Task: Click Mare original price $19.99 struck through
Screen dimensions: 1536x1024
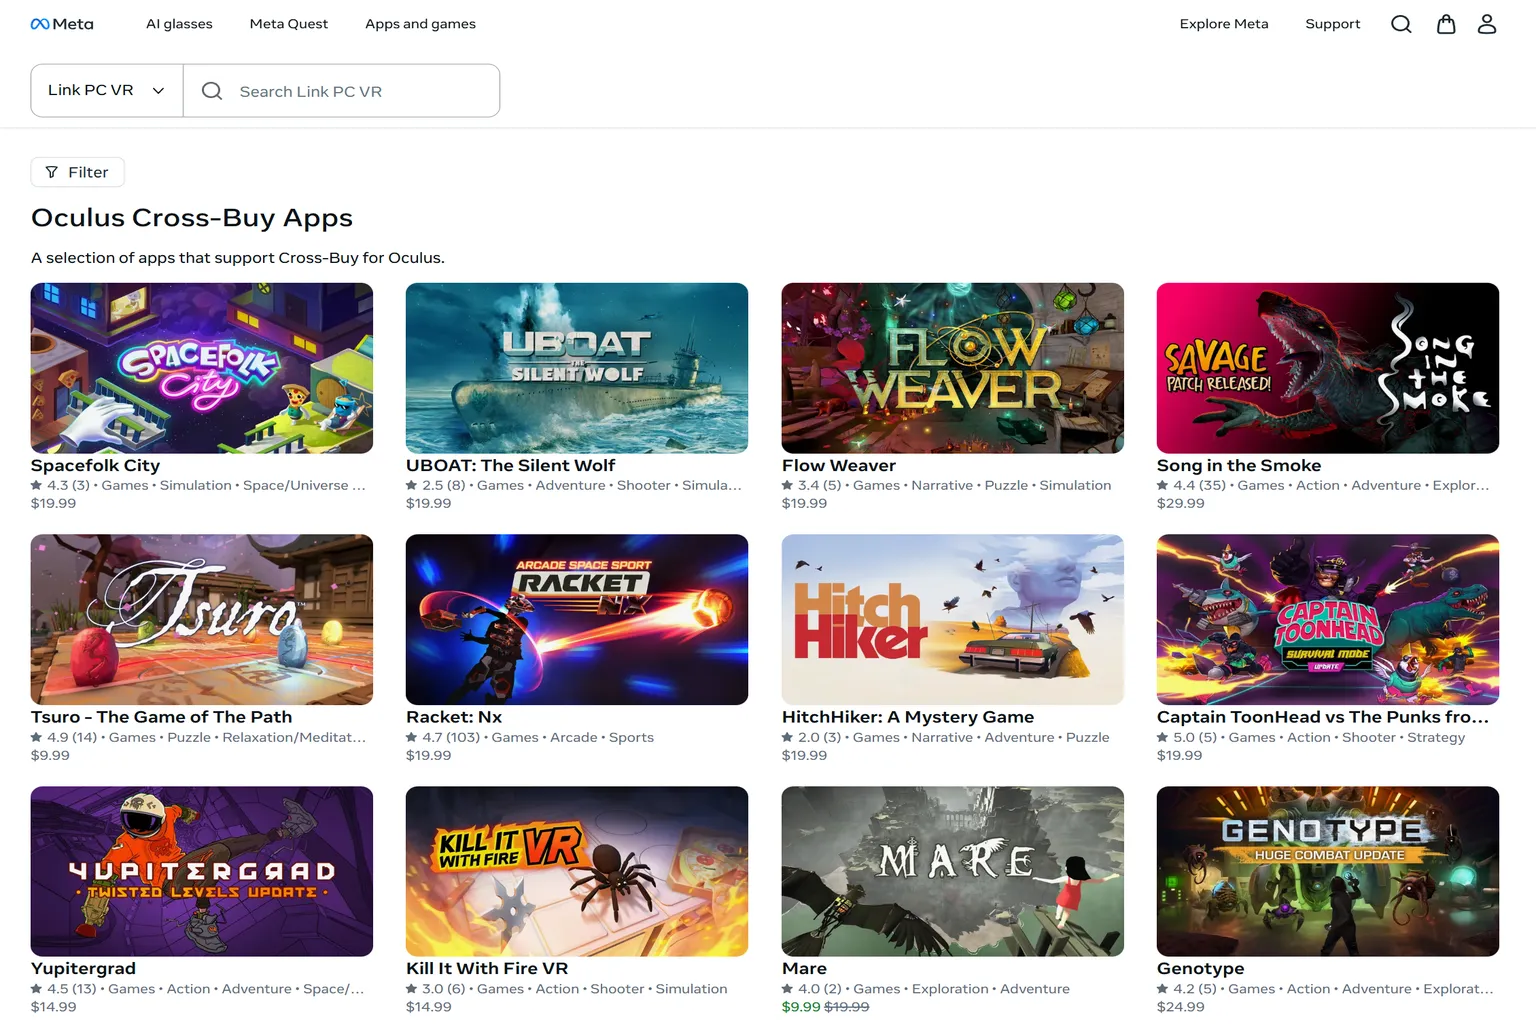Action: [847, 1006]
